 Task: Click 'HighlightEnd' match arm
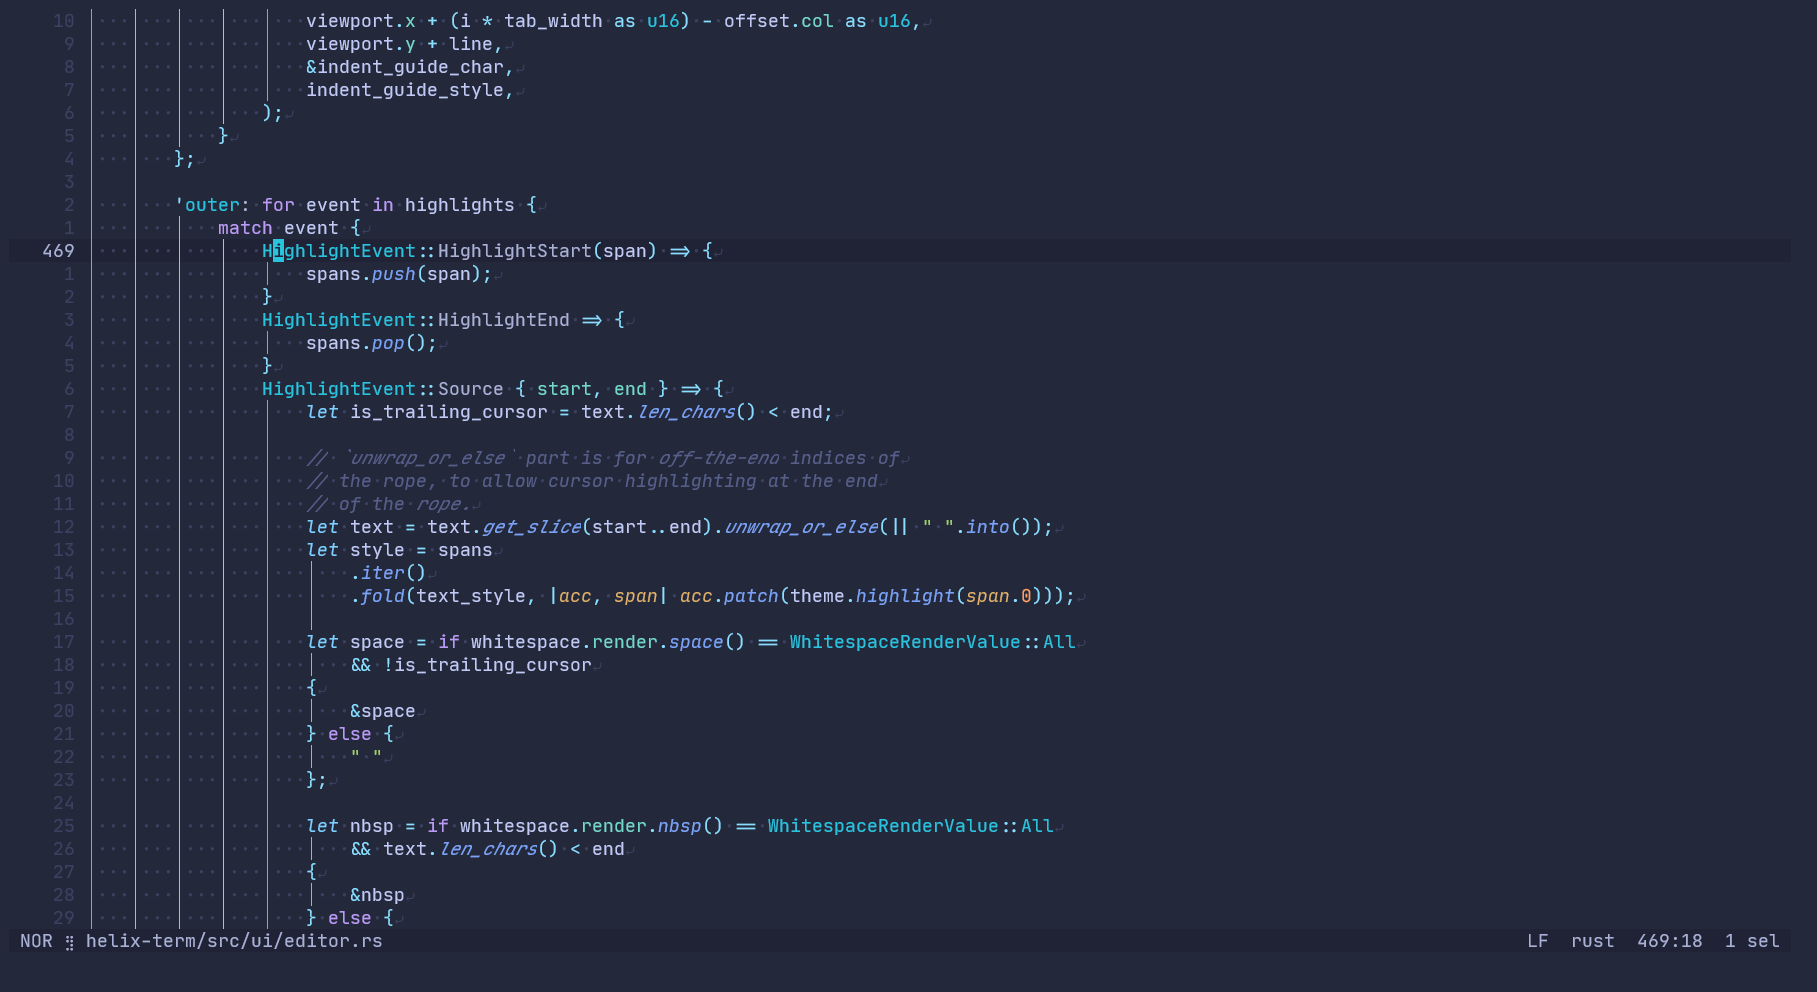point(504,320)
